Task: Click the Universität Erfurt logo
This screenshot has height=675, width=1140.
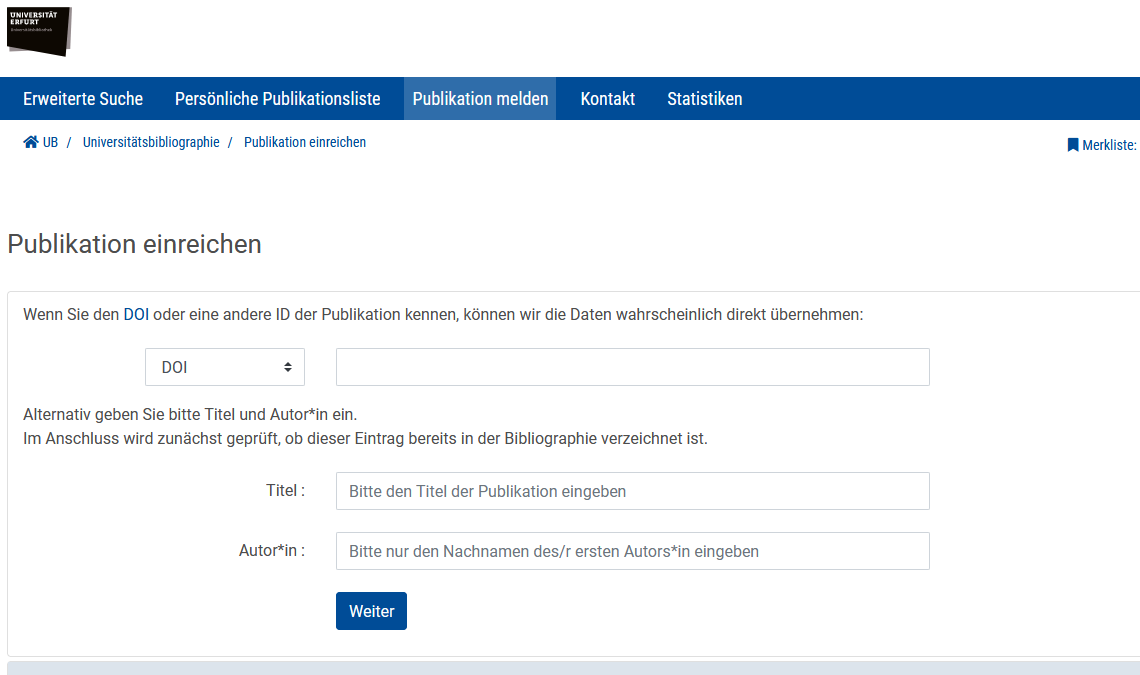Action: (40, 30)
